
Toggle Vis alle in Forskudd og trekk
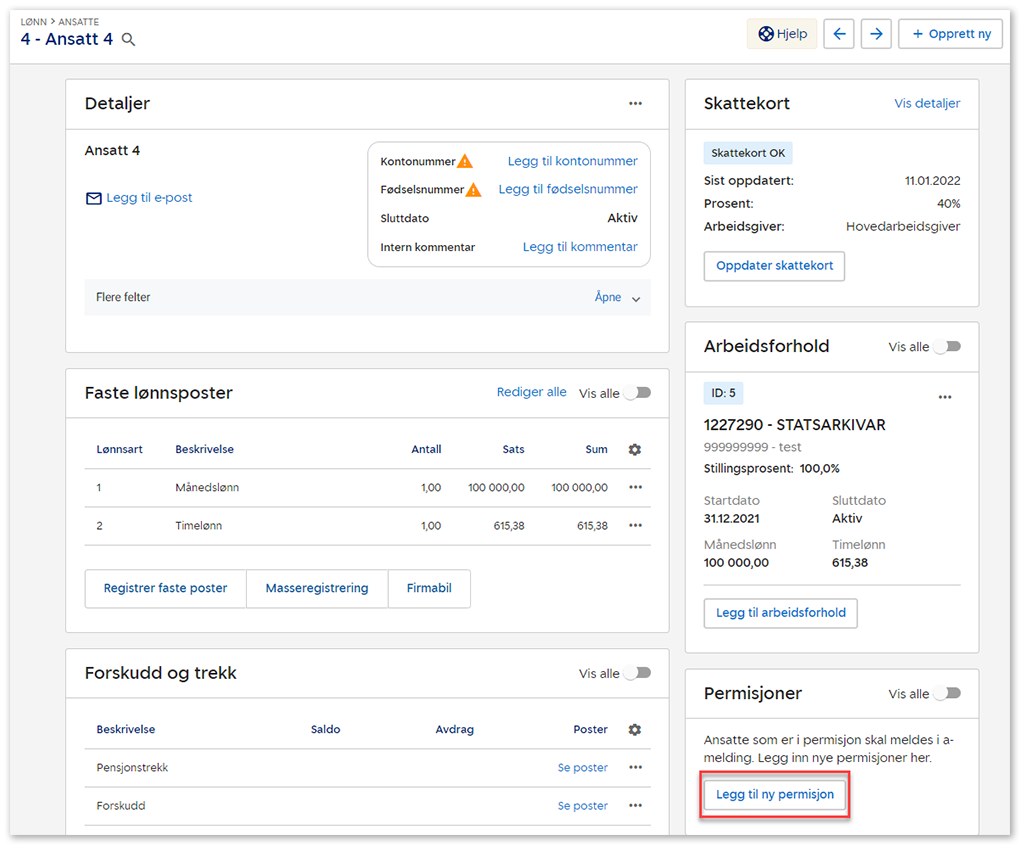pos(637,674)
